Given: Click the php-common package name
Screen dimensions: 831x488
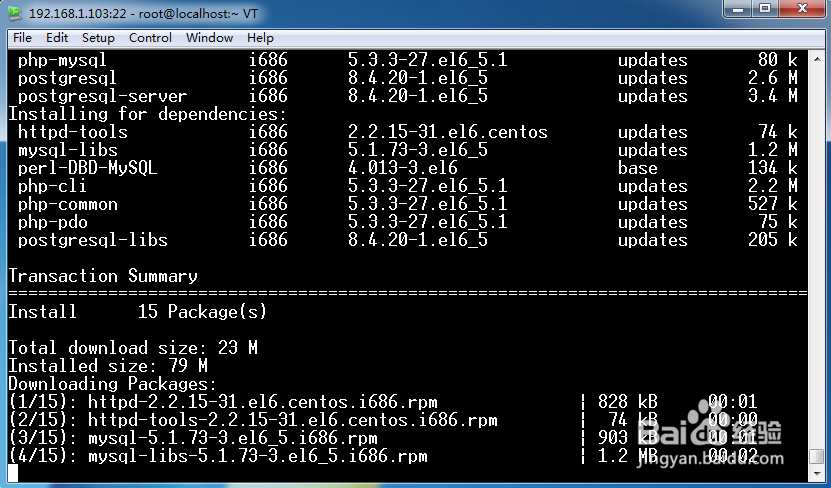Looking at the screenshot, I should [67, 204].
